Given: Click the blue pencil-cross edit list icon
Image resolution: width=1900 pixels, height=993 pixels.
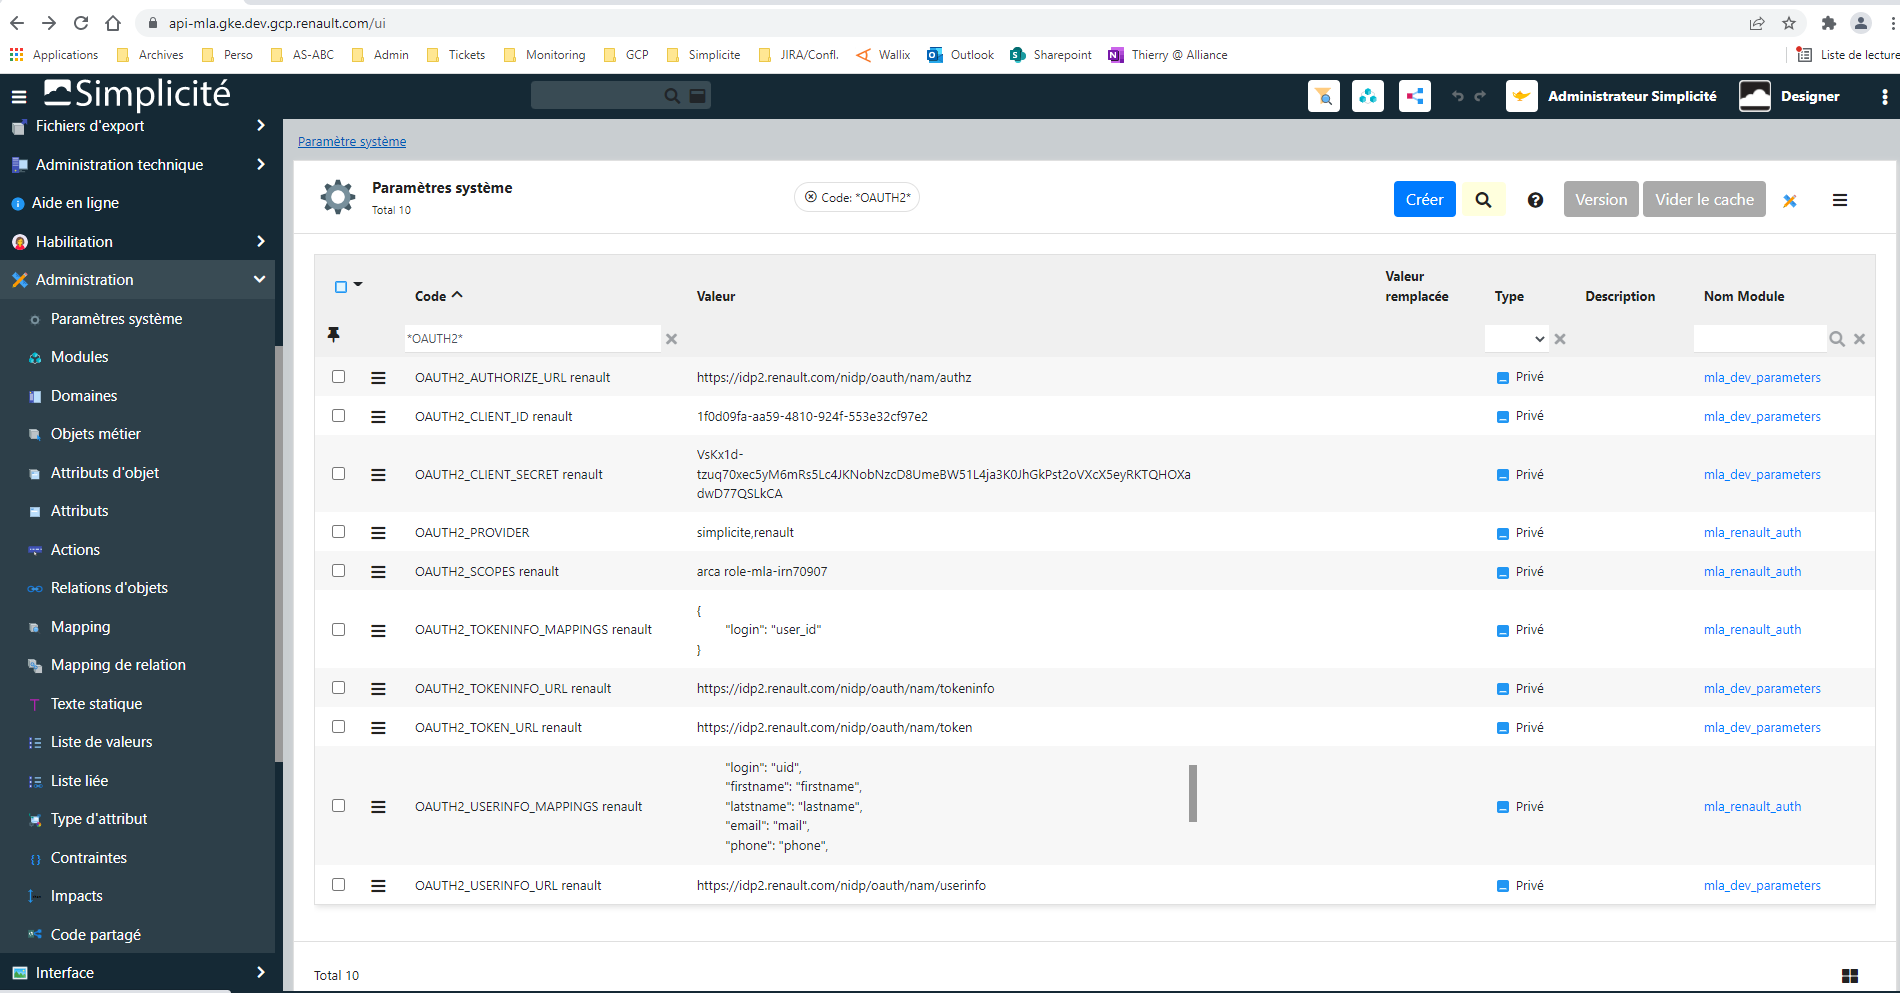Looking at the screenshot, I should [x=1790, y=200].
